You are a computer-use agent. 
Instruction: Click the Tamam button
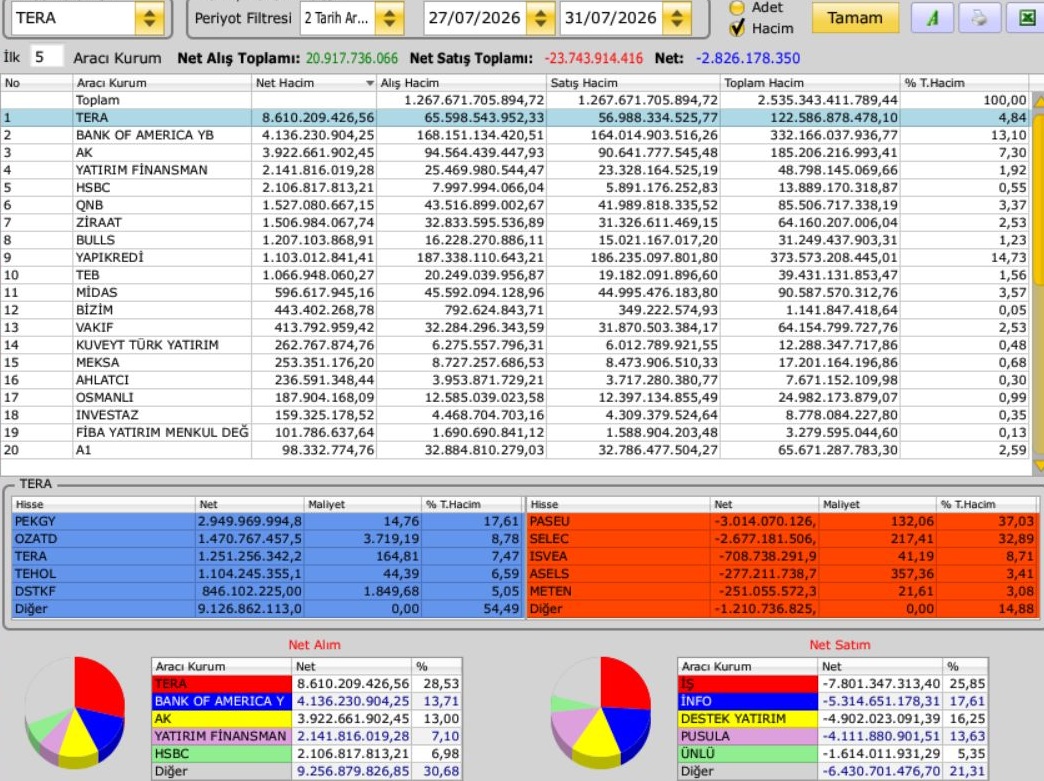coord(855,18)
